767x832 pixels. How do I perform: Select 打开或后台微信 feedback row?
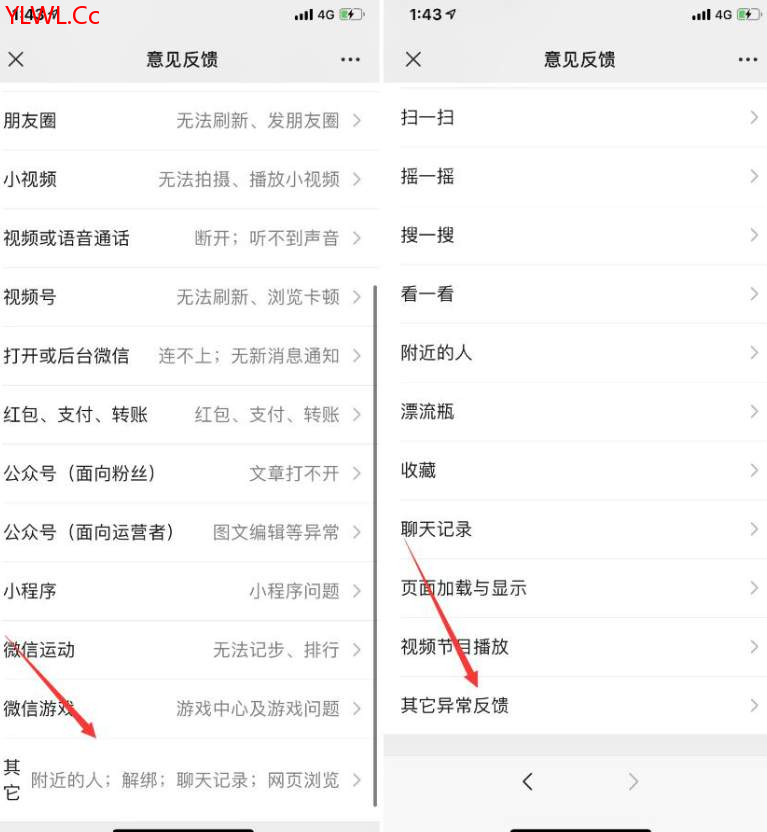pos(190,356)
